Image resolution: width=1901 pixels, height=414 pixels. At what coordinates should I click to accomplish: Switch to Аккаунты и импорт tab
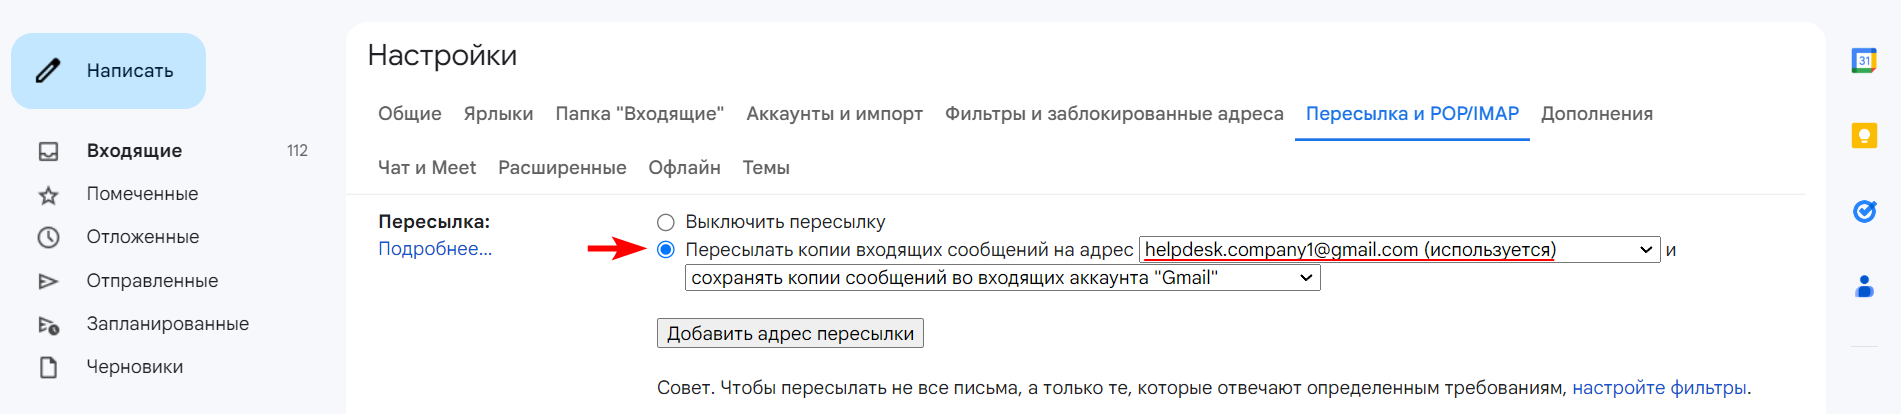click(834, 114)
